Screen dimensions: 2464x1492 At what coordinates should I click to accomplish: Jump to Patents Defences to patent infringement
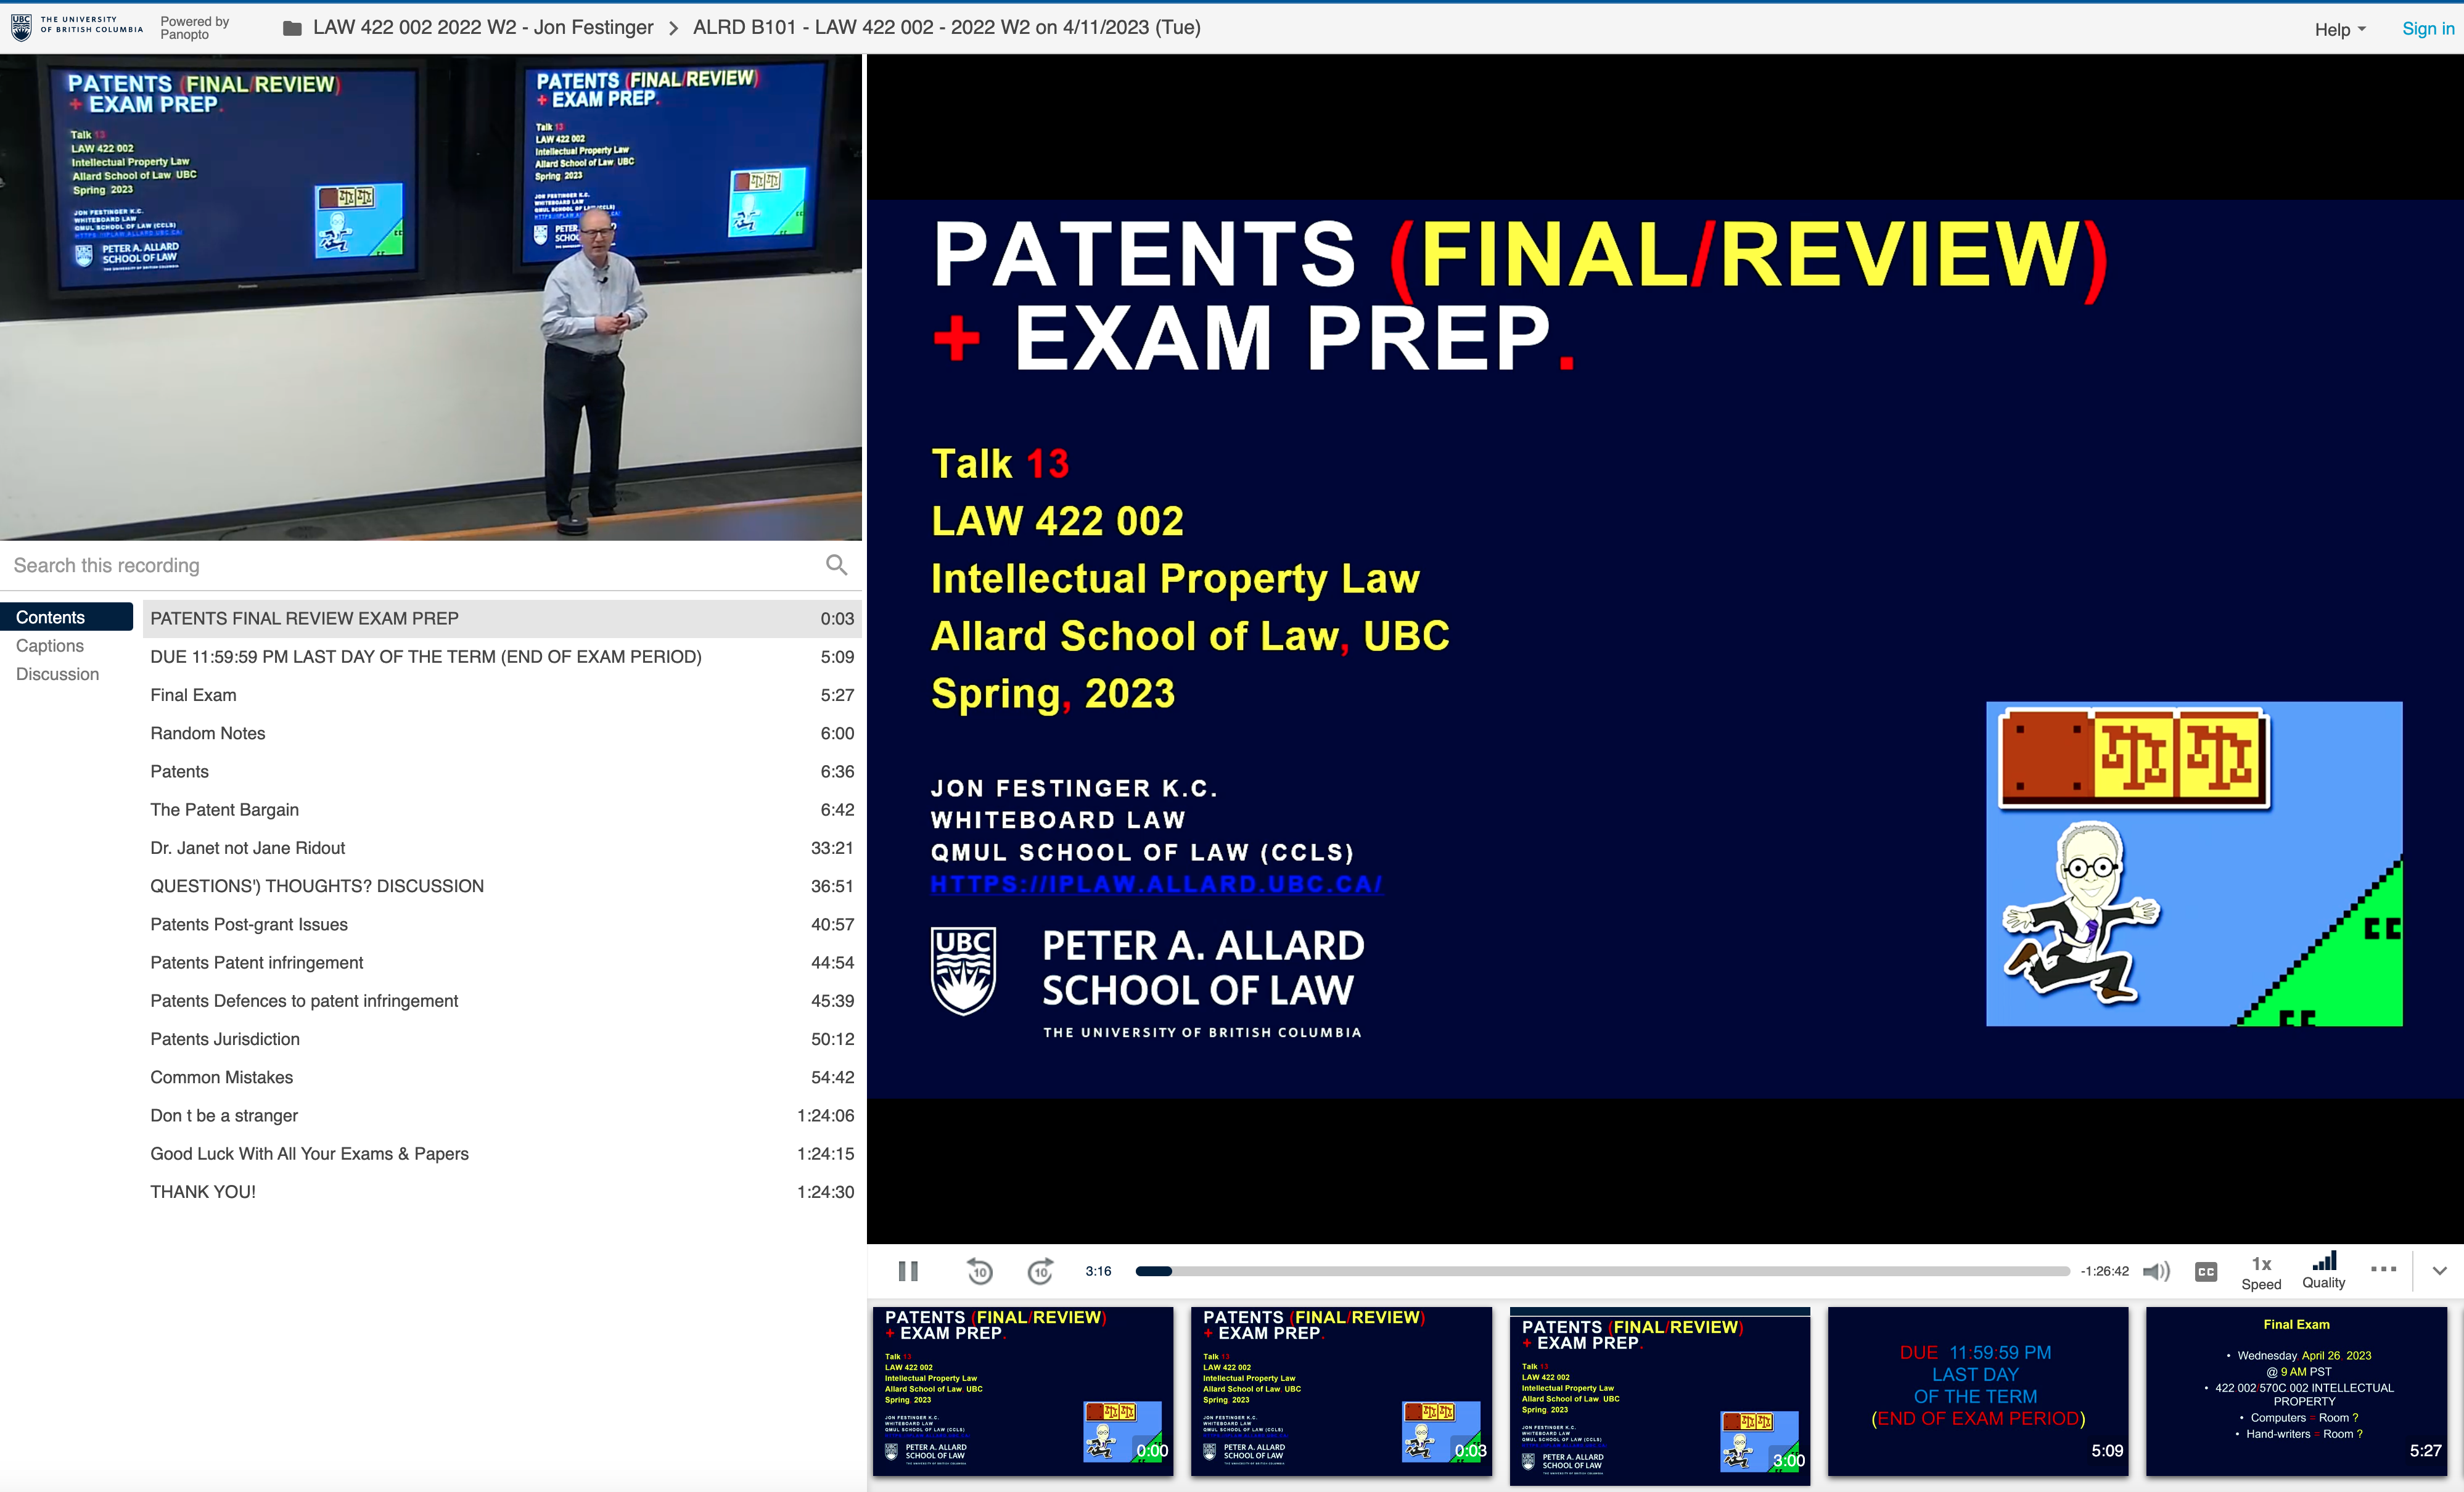(x=502, y=1001)
